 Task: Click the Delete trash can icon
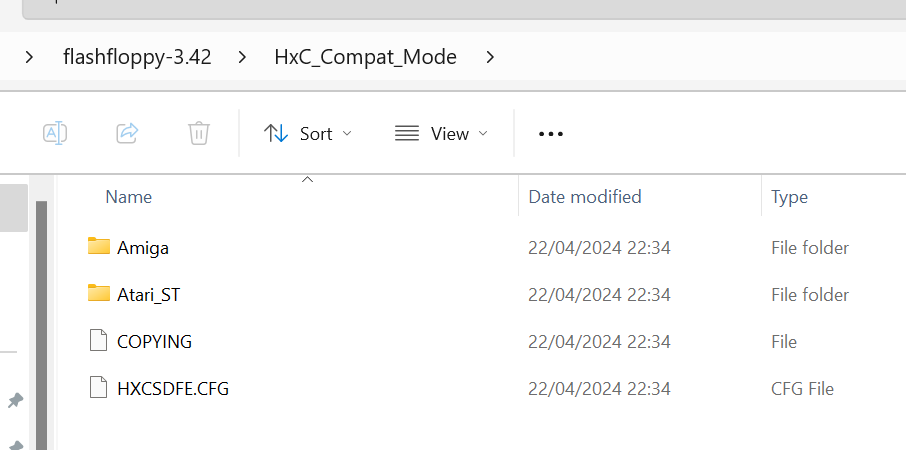(x=199, y=133)
